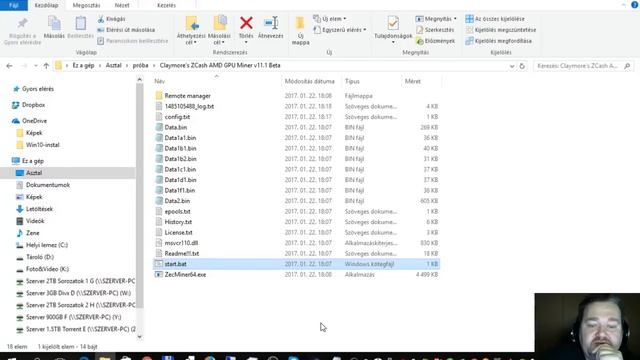Open Zene in the sidebar
The height and width of the screenshot is (360, 640).
(33, 233)
